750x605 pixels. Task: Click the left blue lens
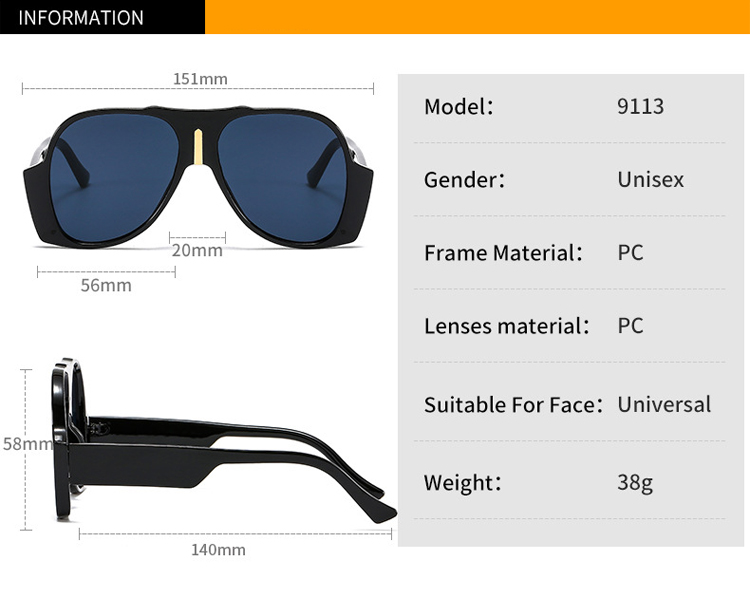(114, 178)
